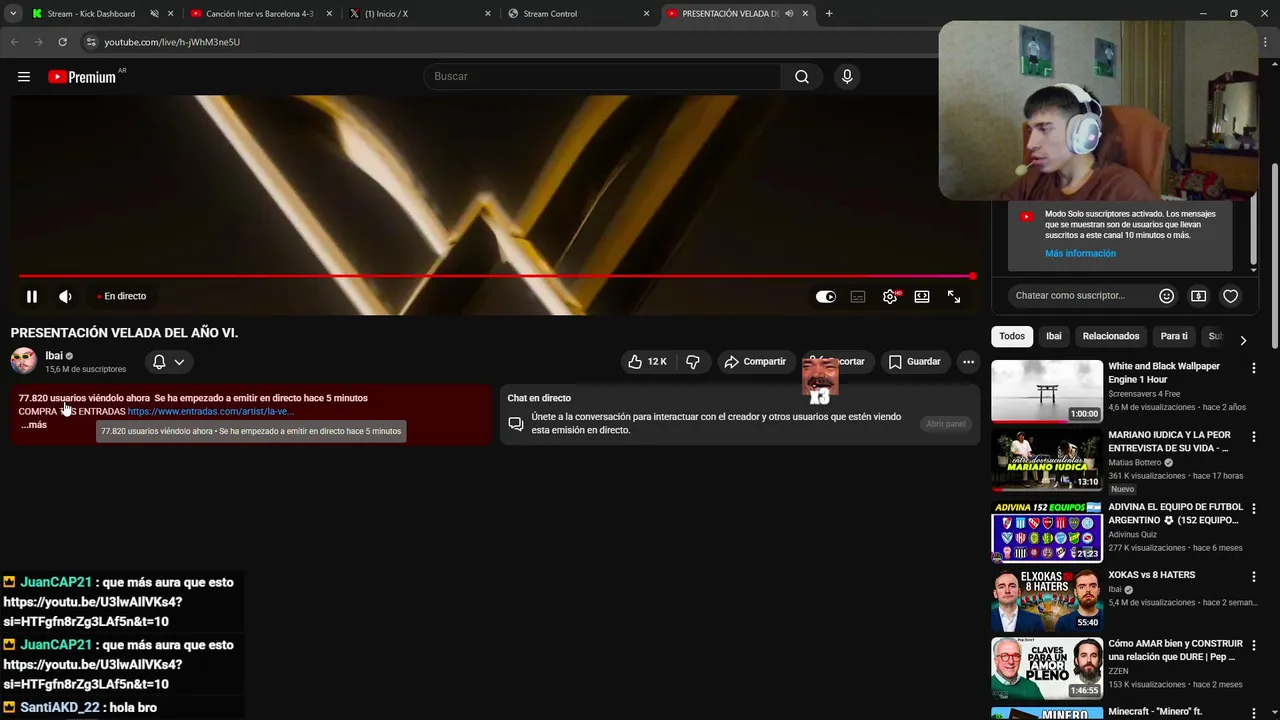Select the Relacionados filter chip

pos(1111,336)
